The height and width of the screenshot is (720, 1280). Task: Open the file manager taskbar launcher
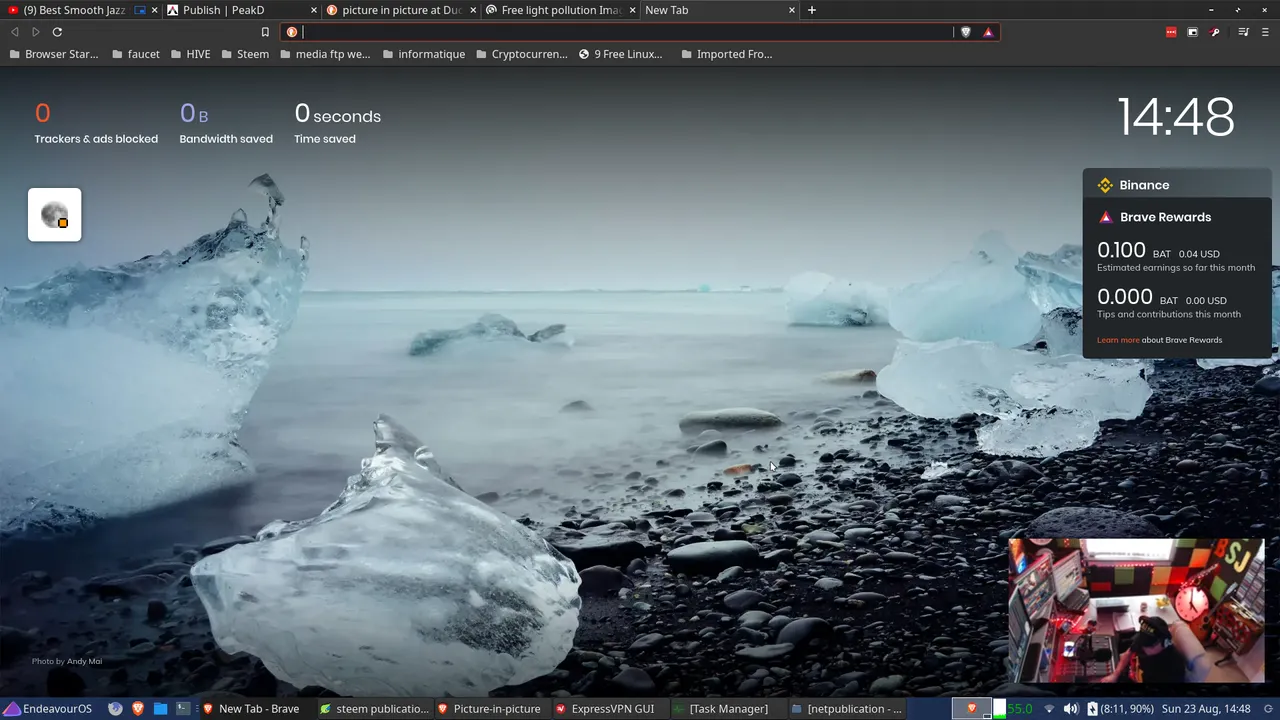tap(160, 709)
